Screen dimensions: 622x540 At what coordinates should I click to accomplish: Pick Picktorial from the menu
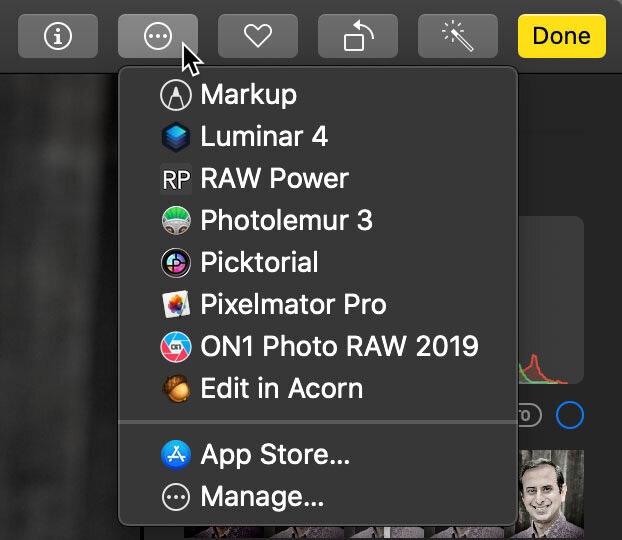[318, 263]
